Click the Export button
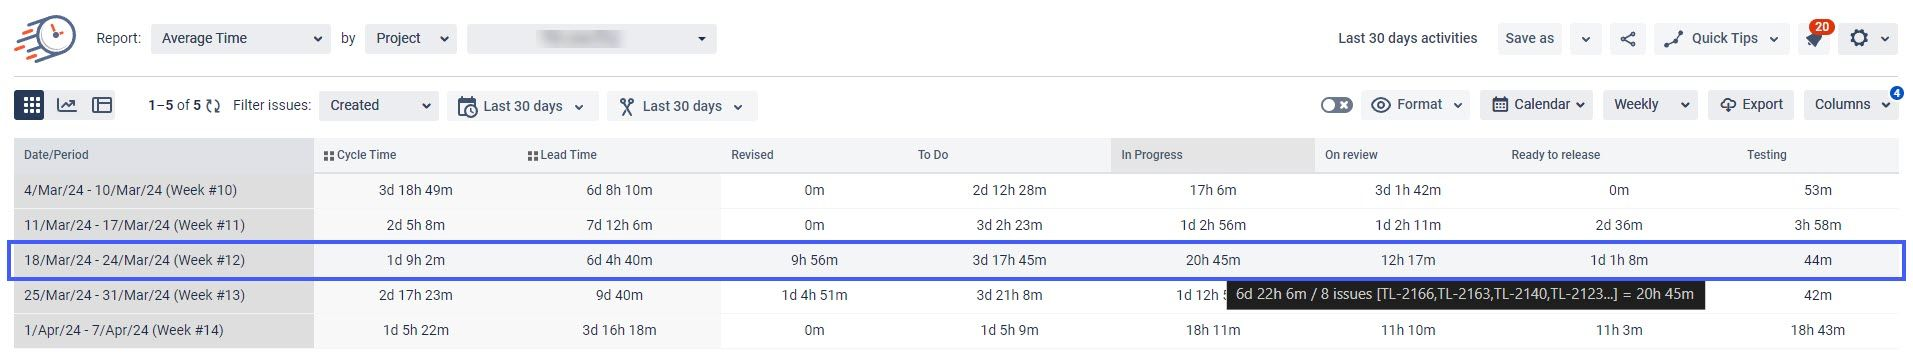This screenshot has width=1913, height=362. tap(1750, 105)
